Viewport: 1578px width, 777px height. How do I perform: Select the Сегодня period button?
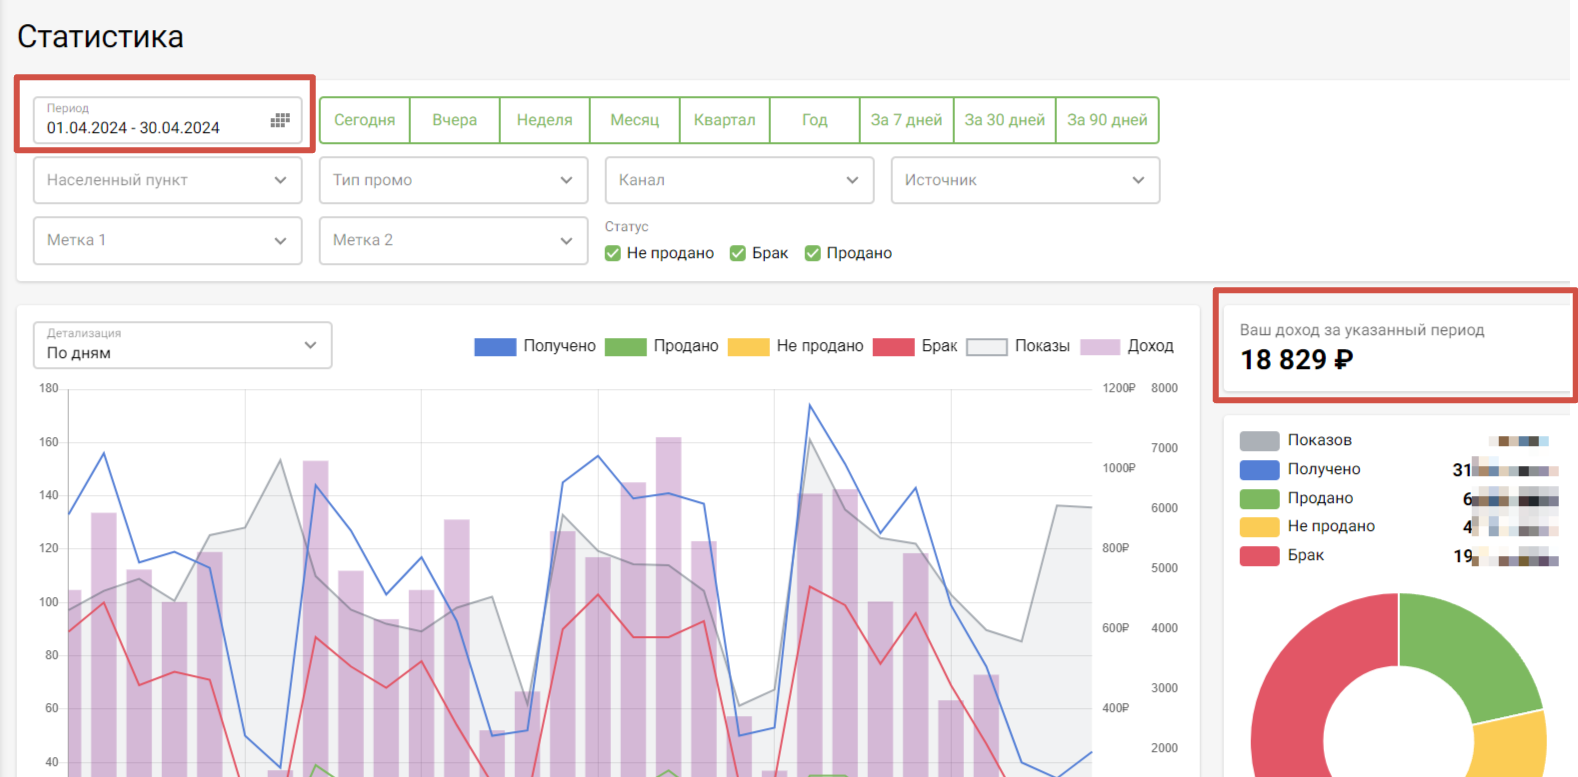[365, 120]
